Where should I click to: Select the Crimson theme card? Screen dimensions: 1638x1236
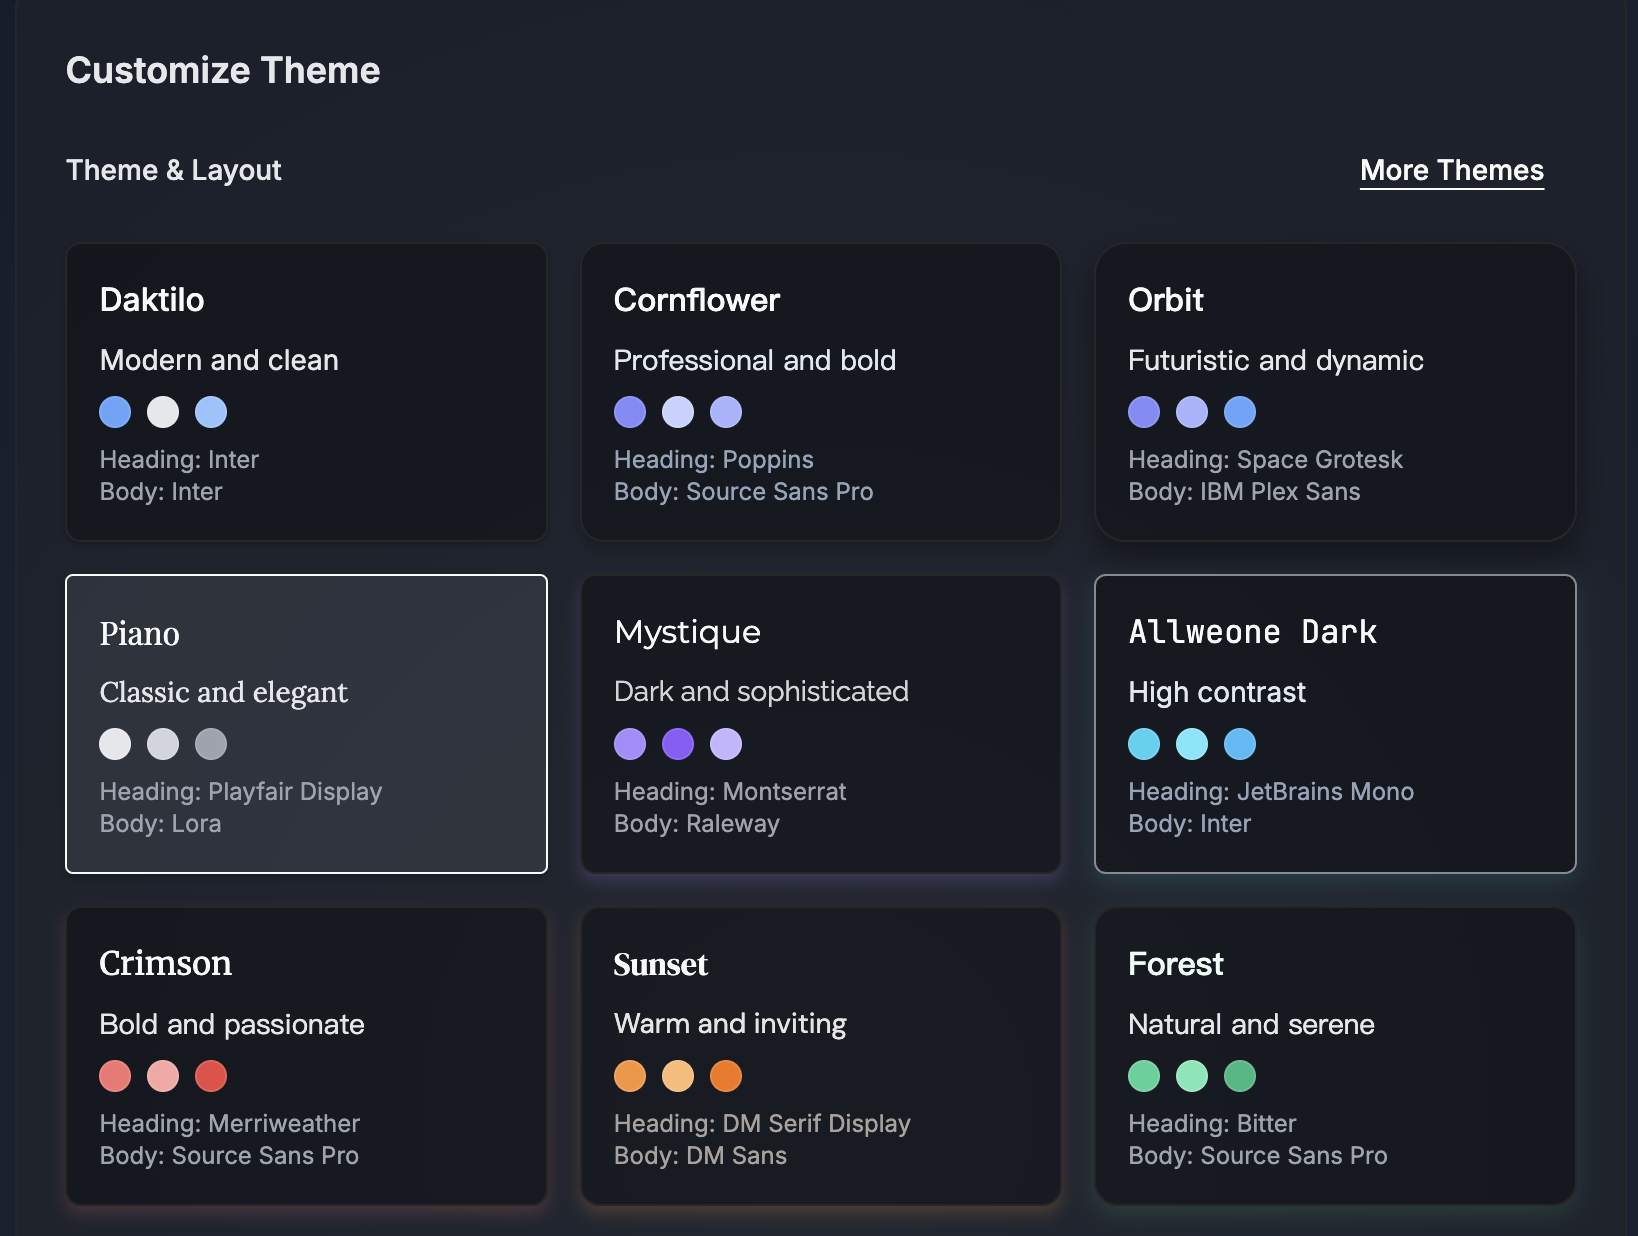(306, 1056)
